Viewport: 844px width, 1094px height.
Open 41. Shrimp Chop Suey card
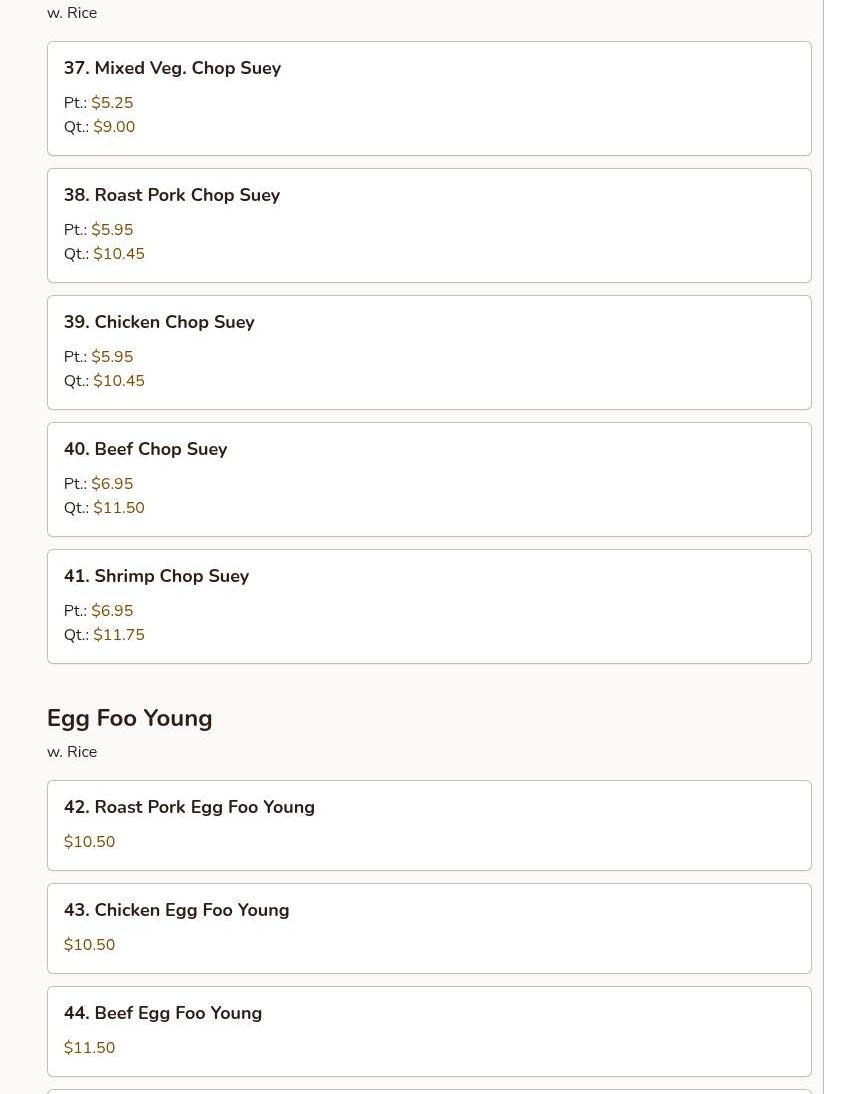pyautogui.click(x=429, y=606)
